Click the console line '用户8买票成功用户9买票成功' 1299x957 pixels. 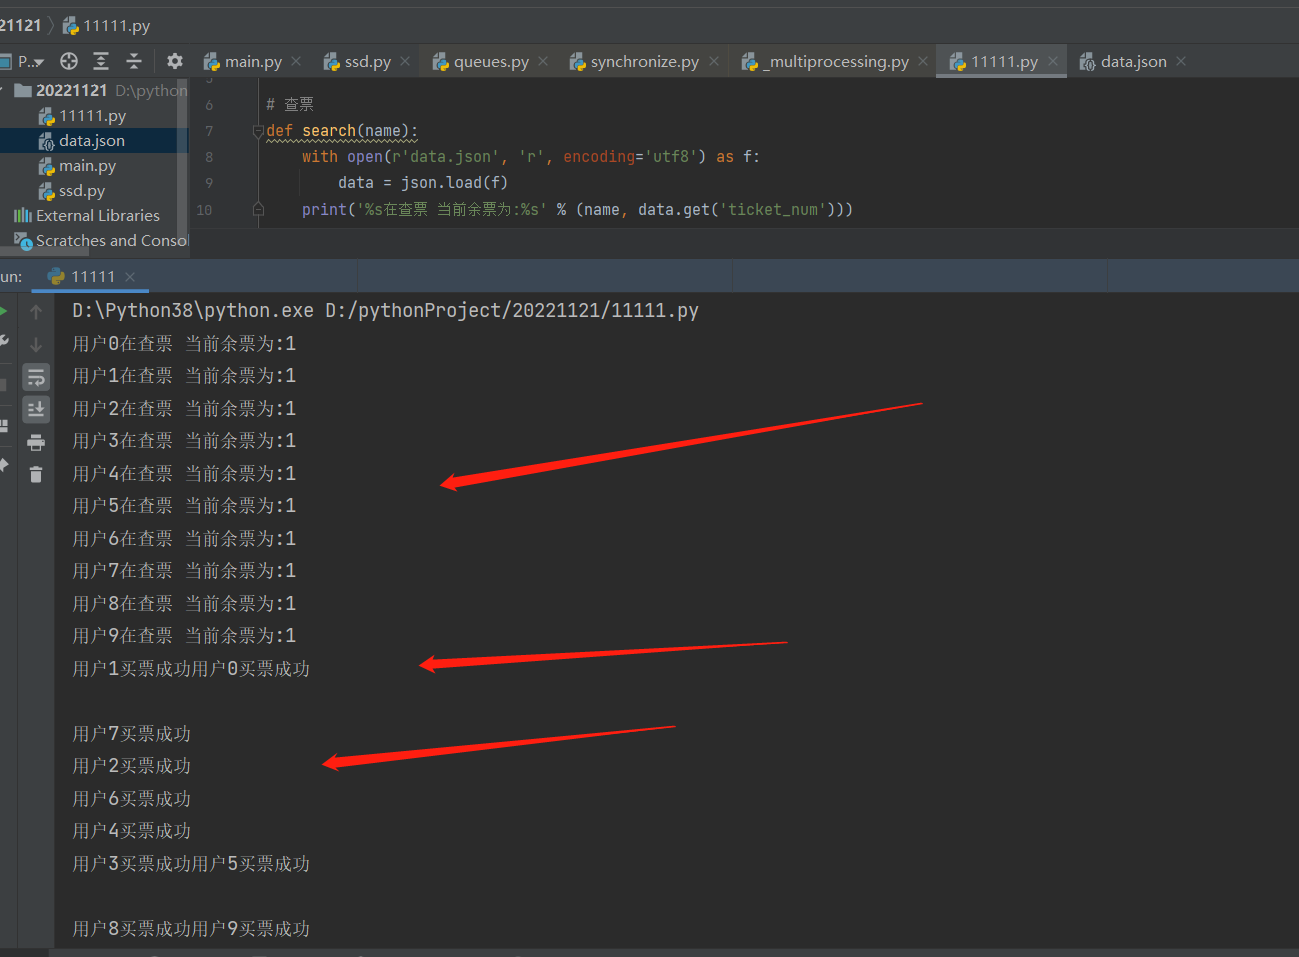click(191, 929)
